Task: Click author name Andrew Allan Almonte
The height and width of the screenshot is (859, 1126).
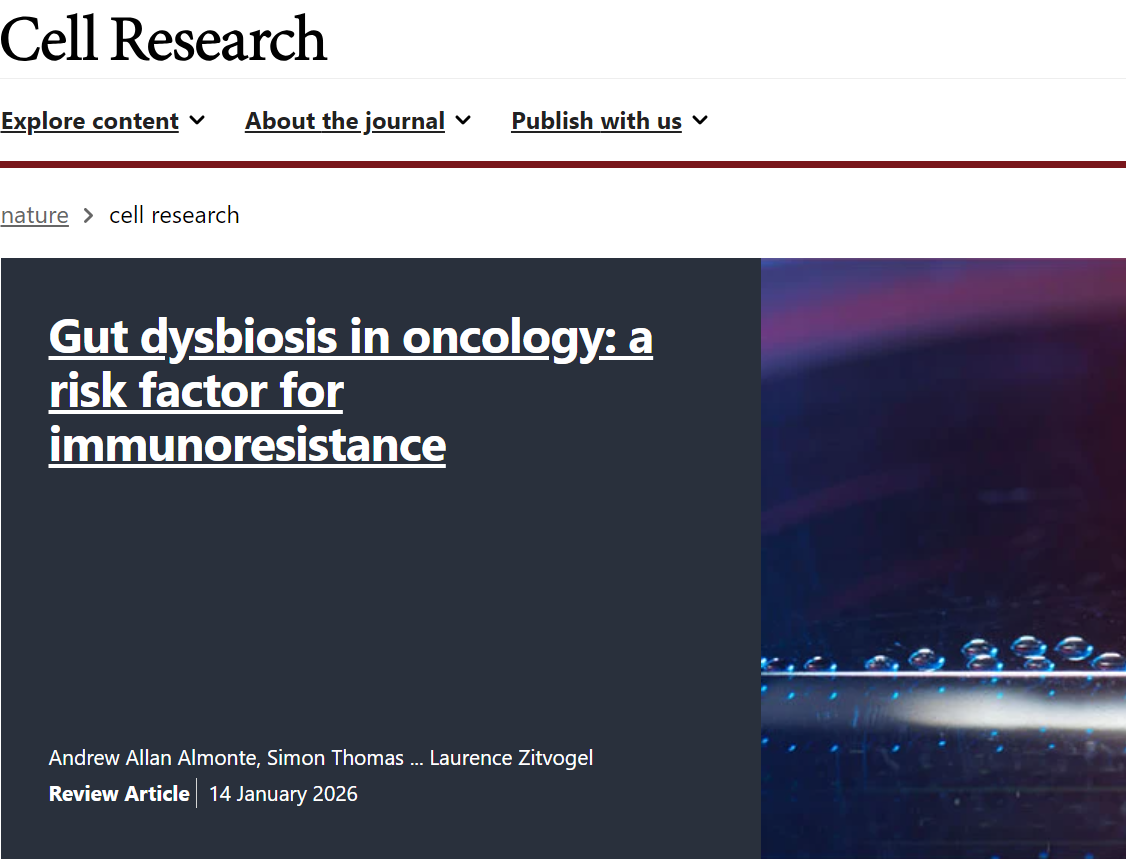Action: [155, 758]
